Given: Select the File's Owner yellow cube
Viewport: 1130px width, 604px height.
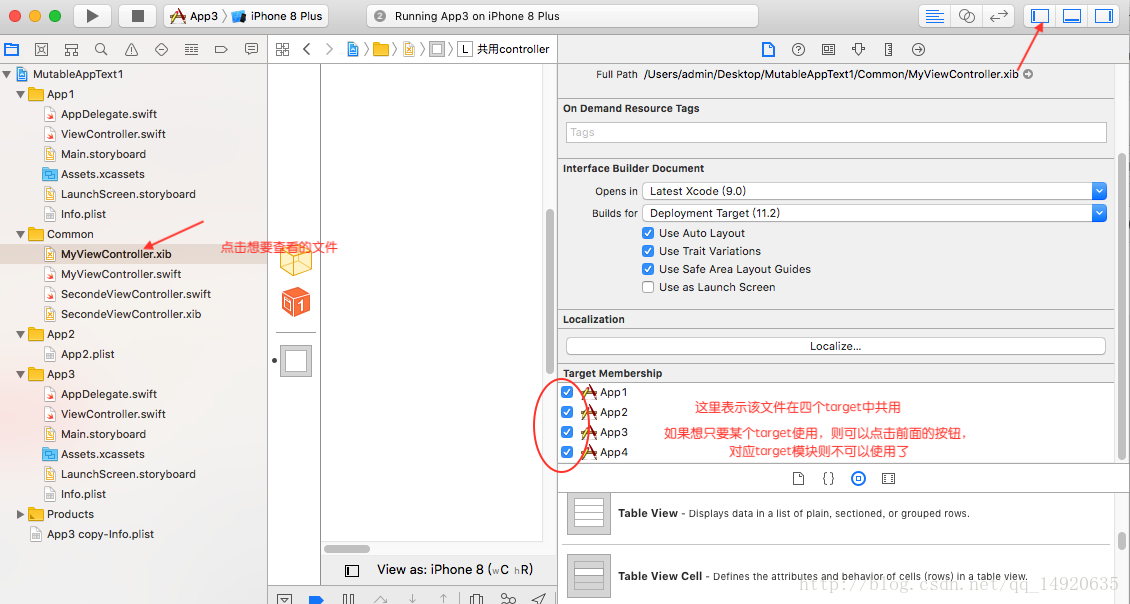Looking at the screenshot, I should pos(295,261).
